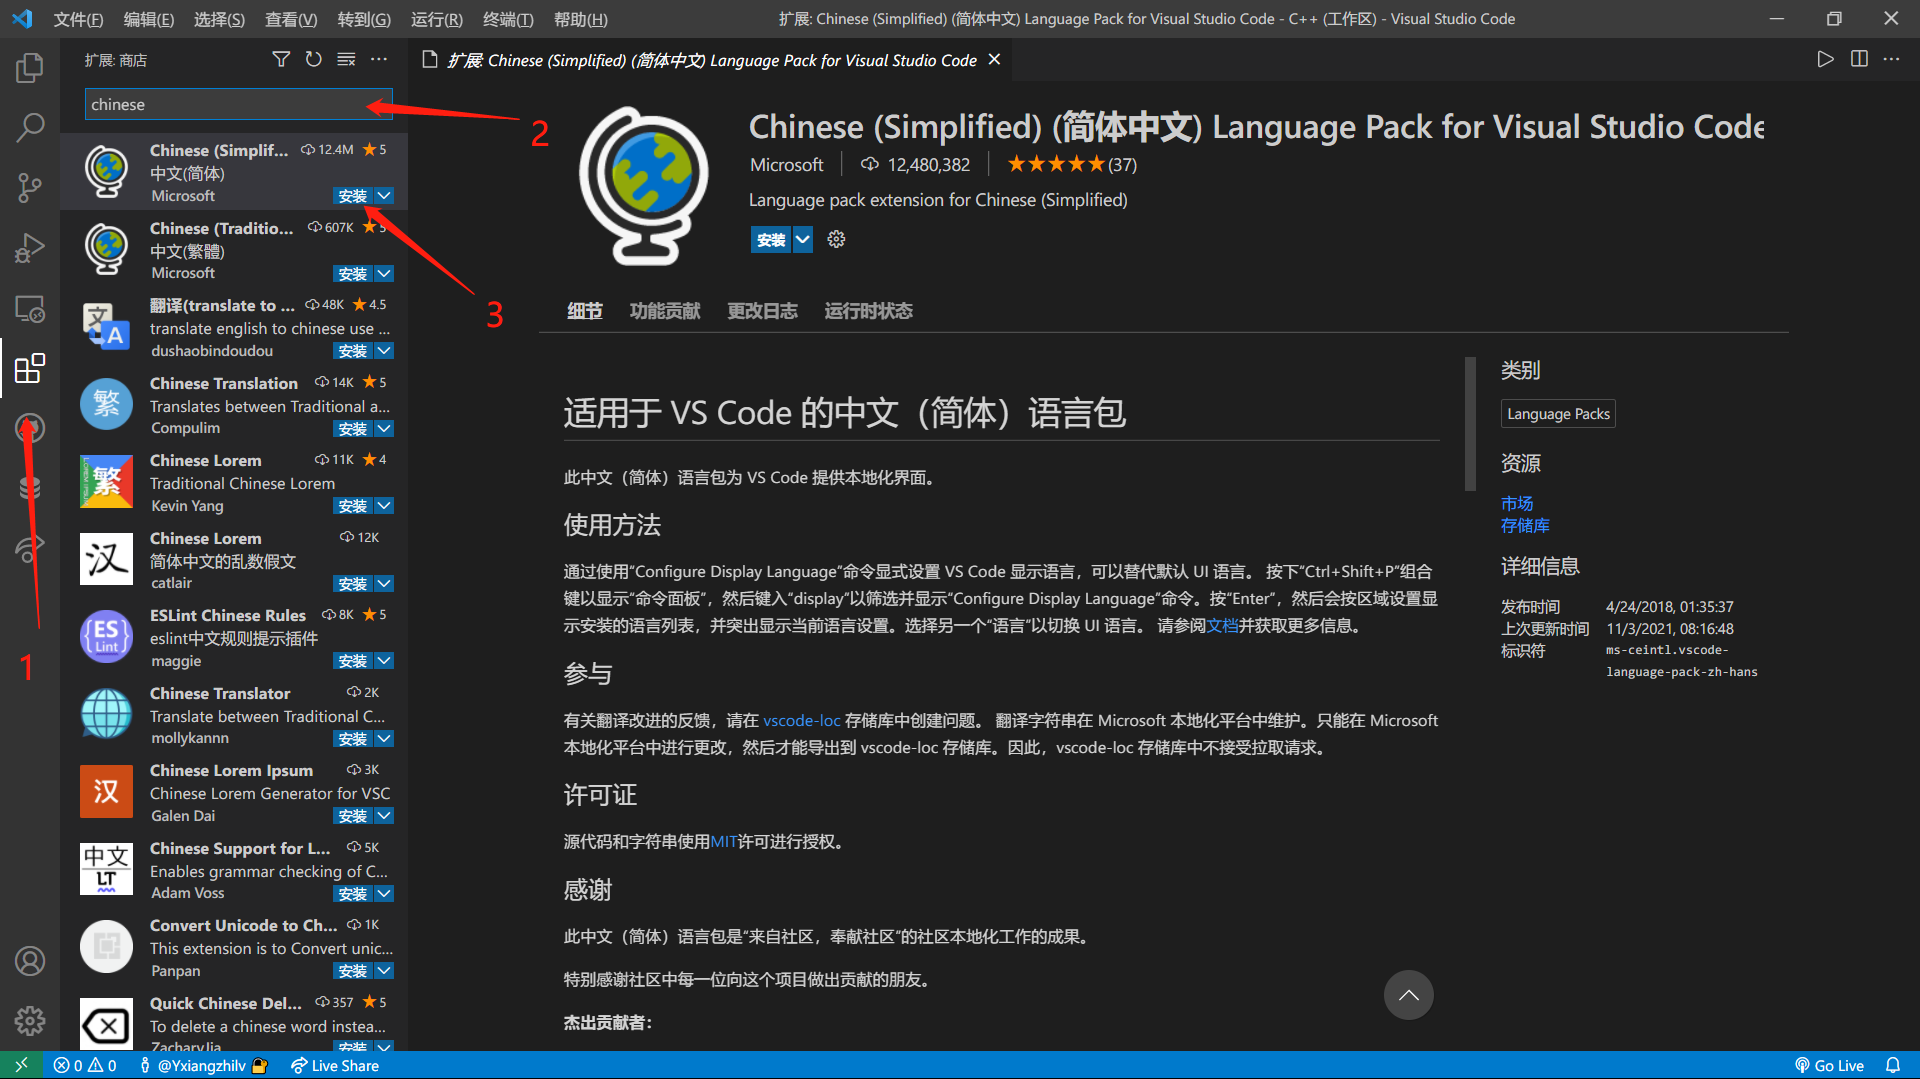Open the Run and Debug view
The image size is (1920, 1079).
click(x=30, y=247)
